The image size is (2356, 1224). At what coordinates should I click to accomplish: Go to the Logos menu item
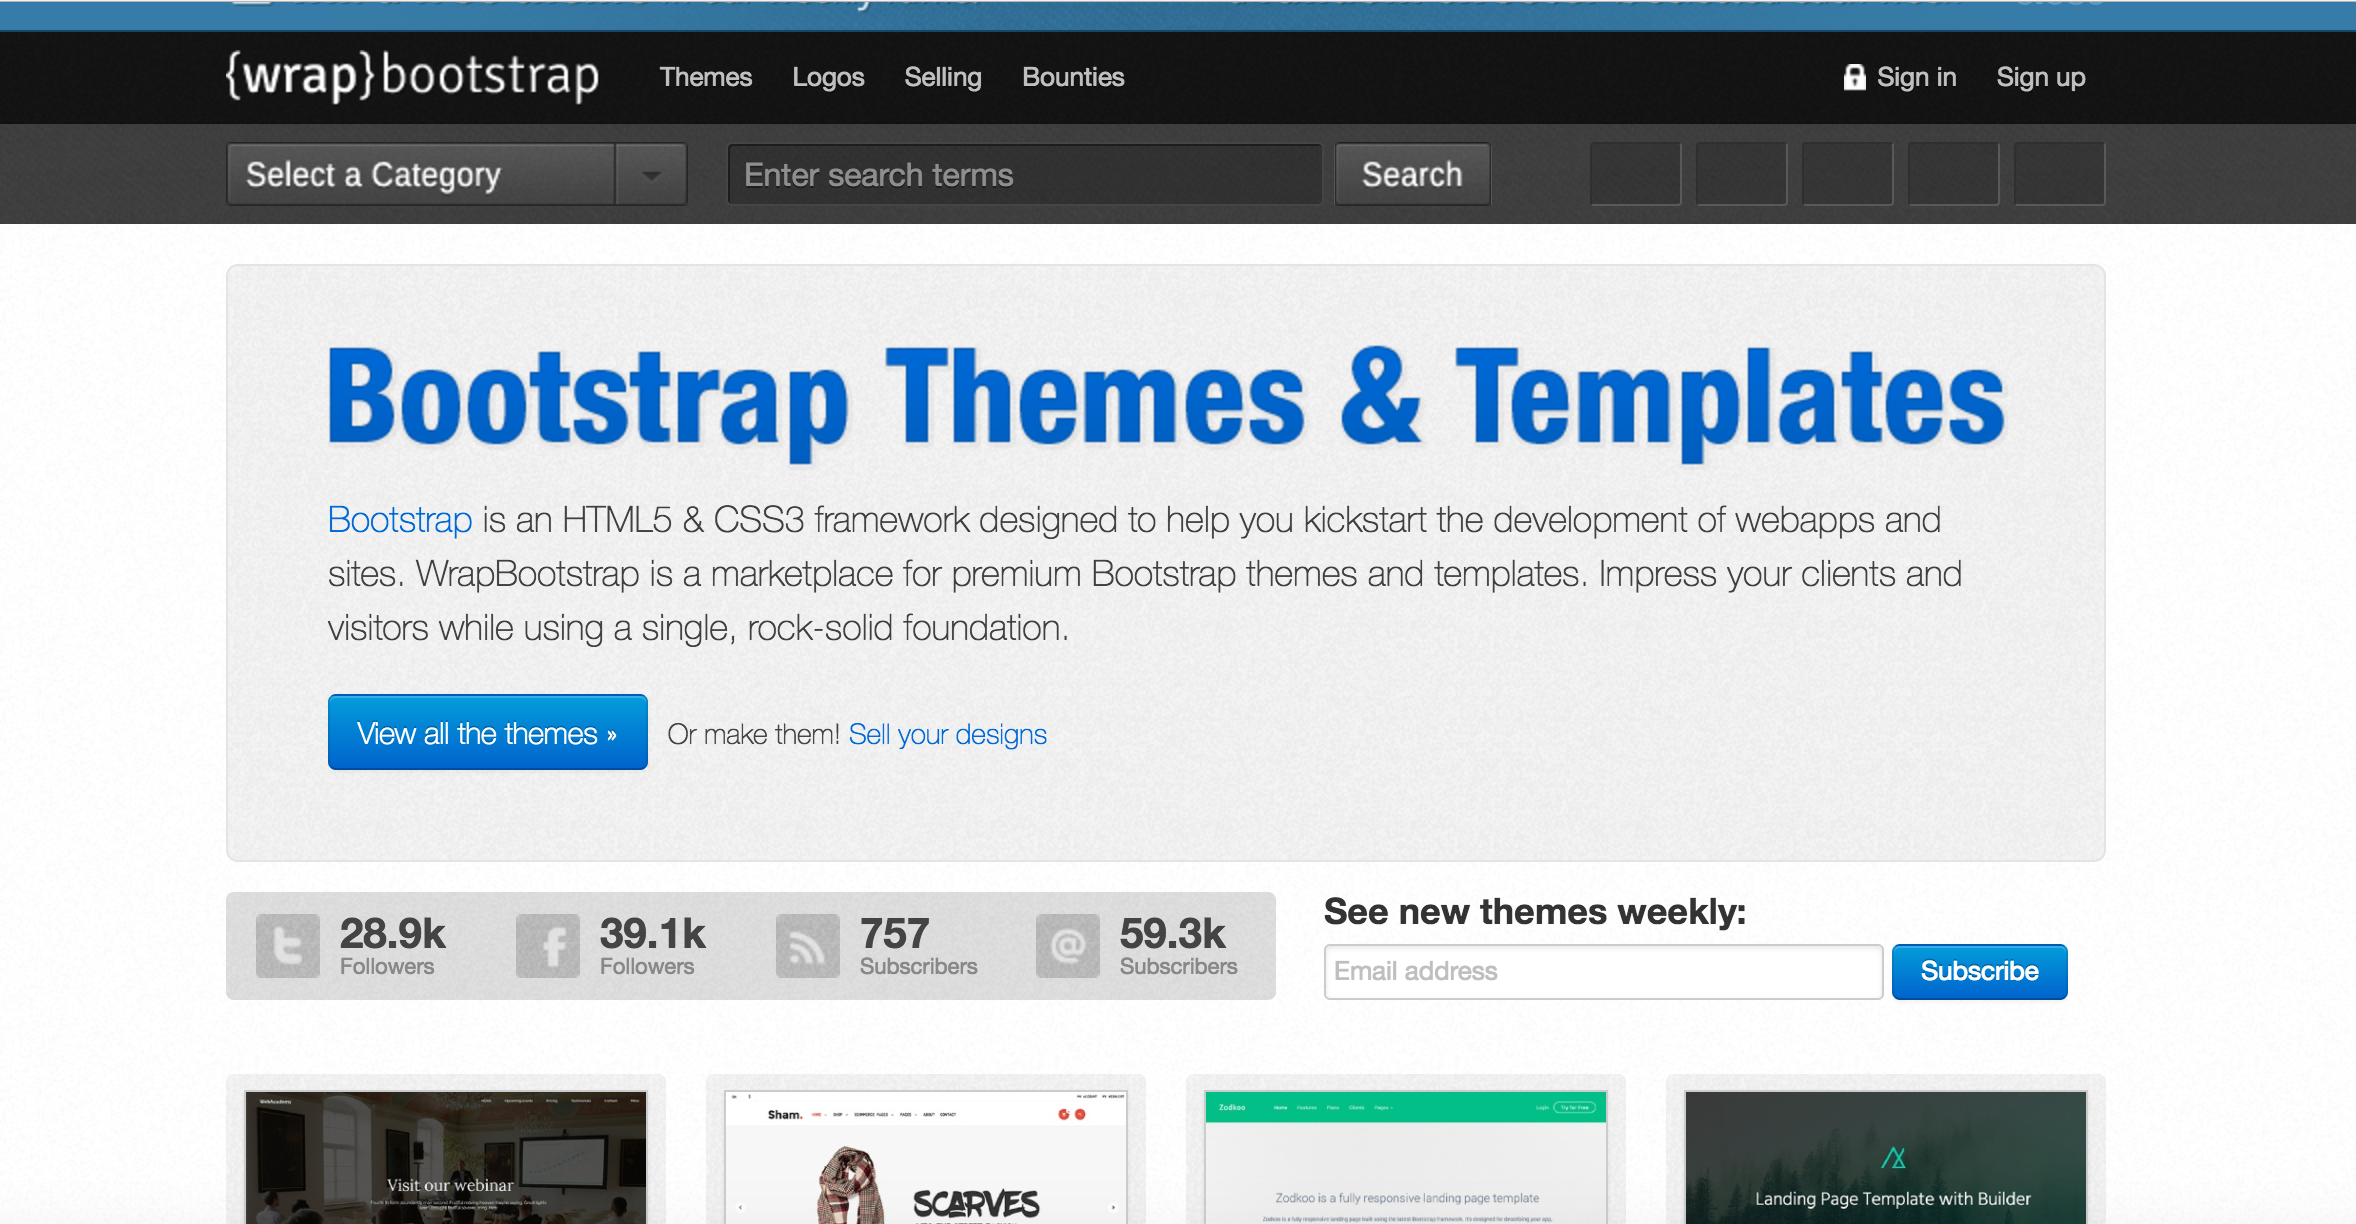(828, 77)
